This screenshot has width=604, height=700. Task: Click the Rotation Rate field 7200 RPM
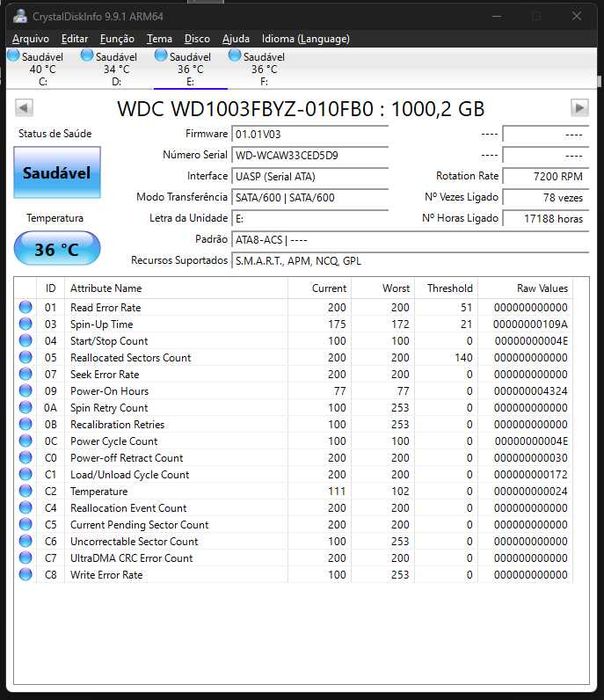(546, 176)
